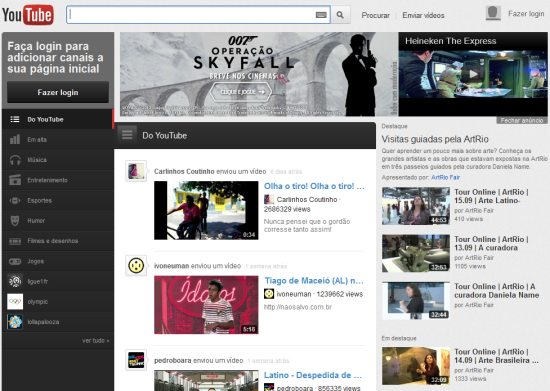
Task: Open video Latino - Despedida de
Action: point(313,375)
